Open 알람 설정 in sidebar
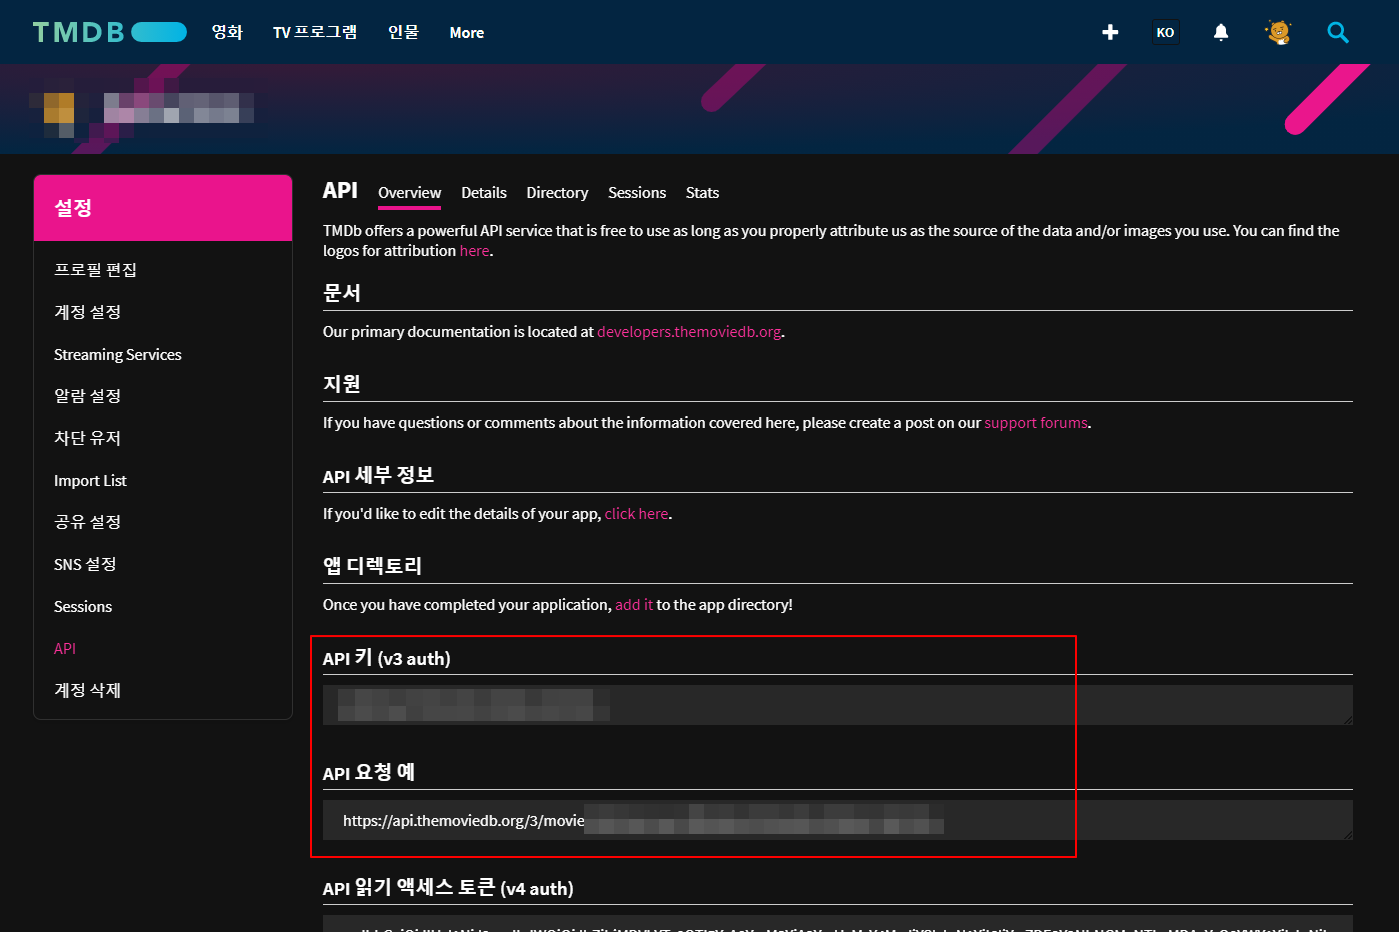Screen dimensions: 1399x932 (x=87, y=396)
